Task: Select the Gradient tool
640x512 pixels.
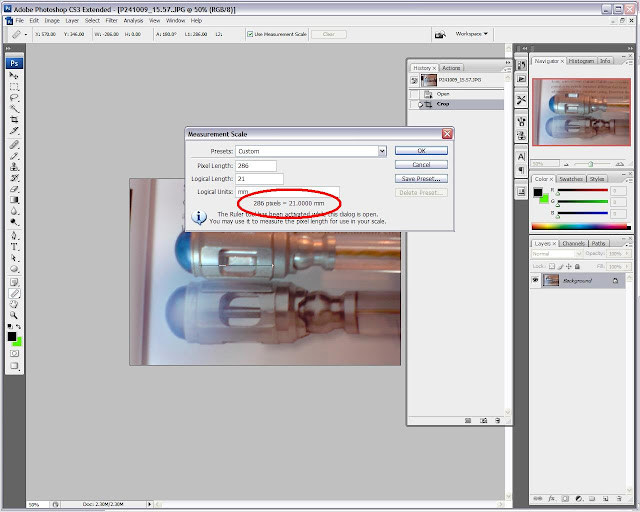Action: 14,200
